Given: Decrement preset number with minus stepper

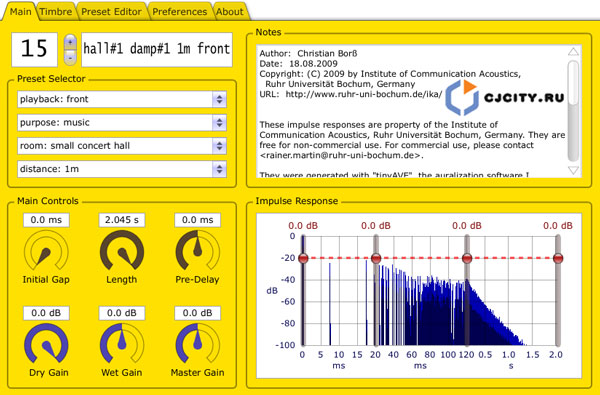Looking at the screenshot, I should pyautogui.click(x=70, y=58).
